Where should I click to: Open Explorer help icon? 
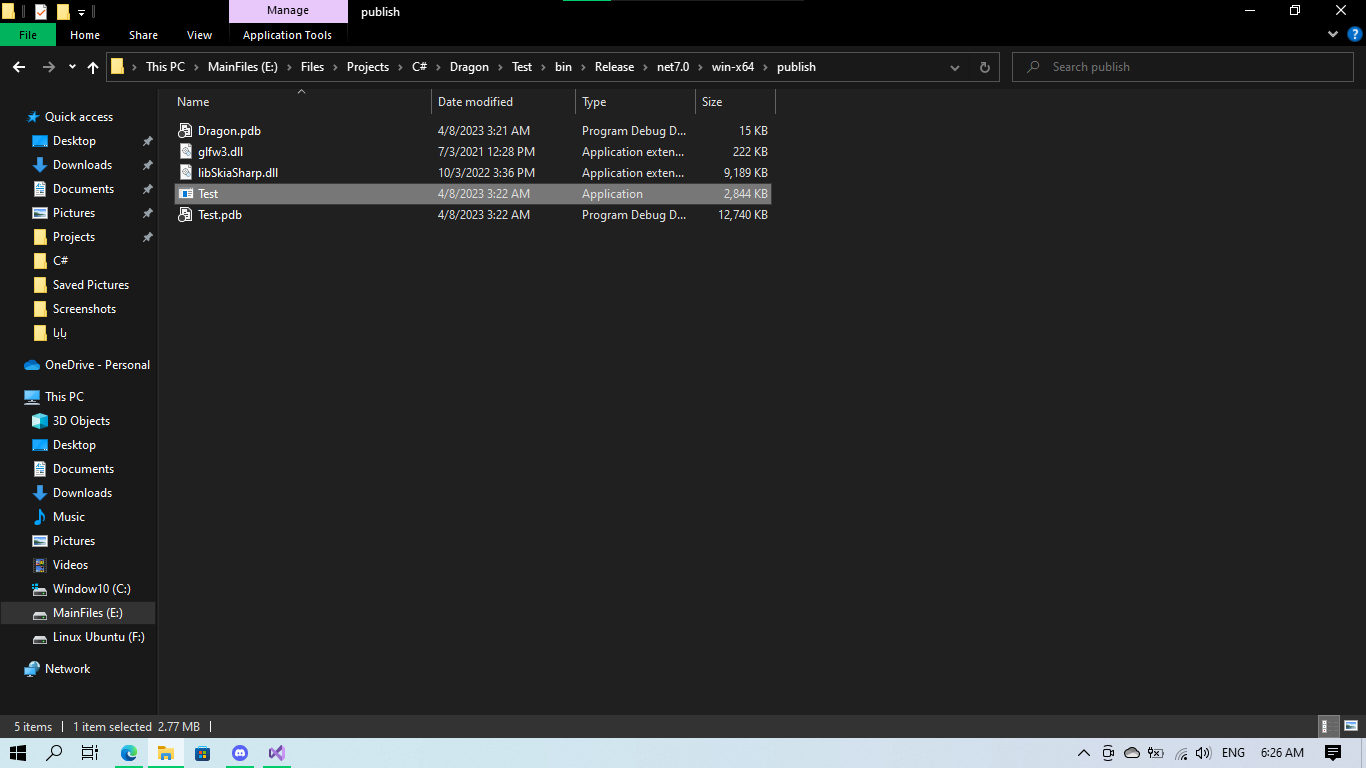pyautogui.click(x=1355, y=34)
